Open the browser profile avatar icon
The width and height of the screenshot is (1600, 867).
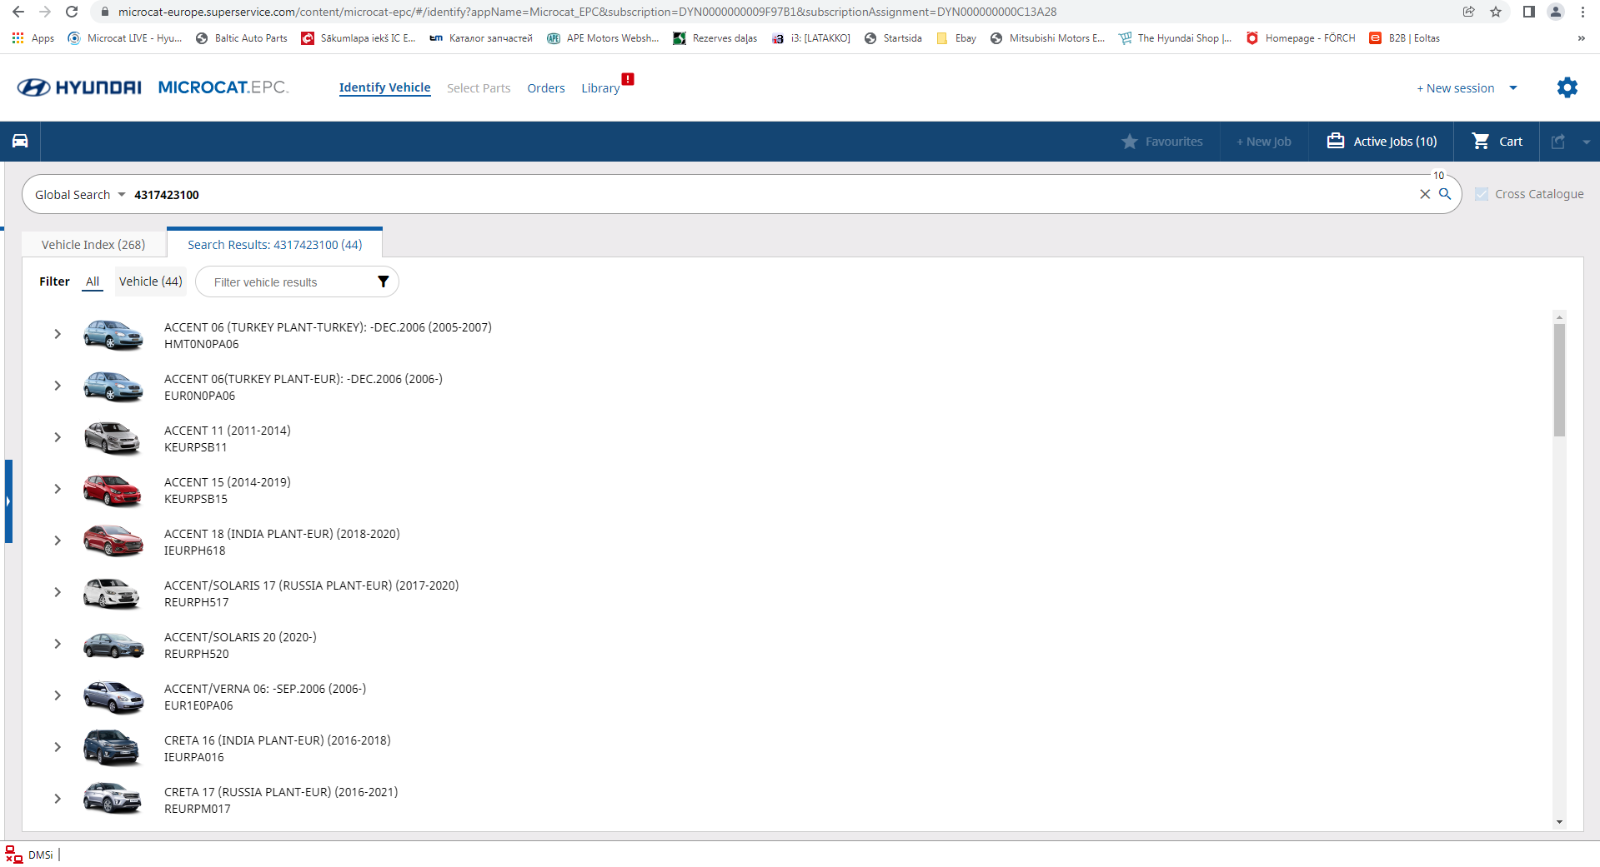(1556, 12)
